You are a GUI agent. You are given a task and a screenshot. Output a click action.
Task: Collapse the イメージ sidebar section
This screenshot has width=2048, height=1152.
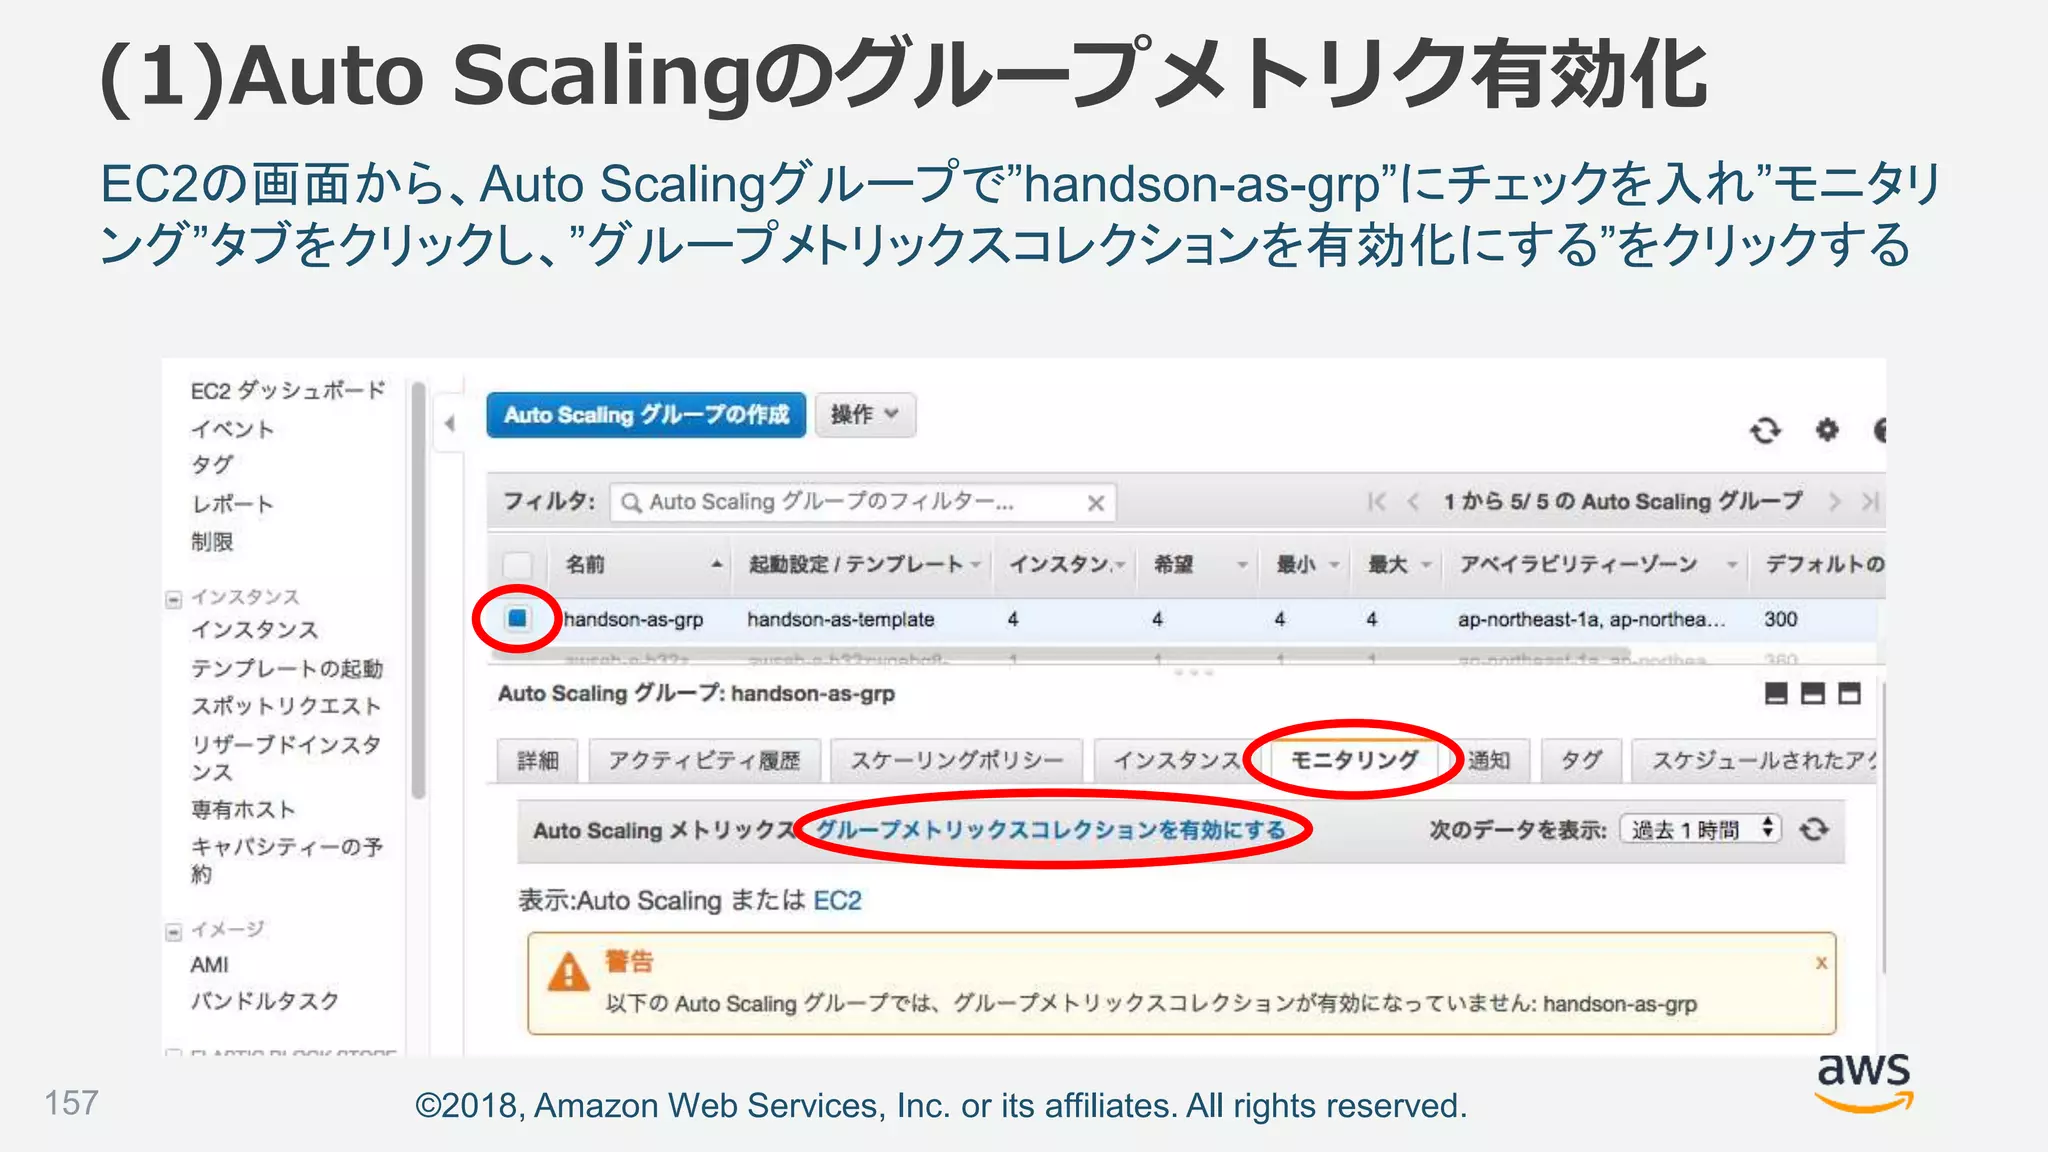174,932
